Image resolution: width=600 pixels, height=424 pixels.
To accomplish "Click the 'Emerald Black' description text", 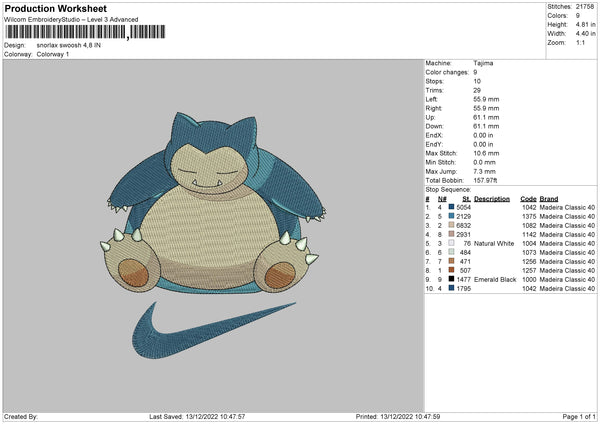I will point(495,279).
